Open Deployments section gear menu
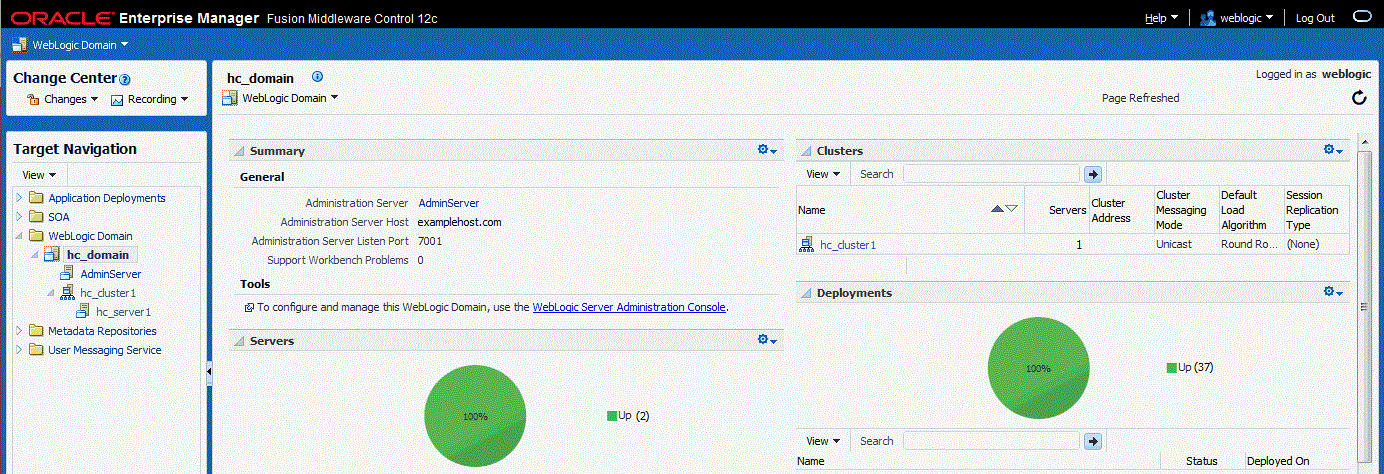Screen dimensions: 1384x474 [x=1333, y=292]
